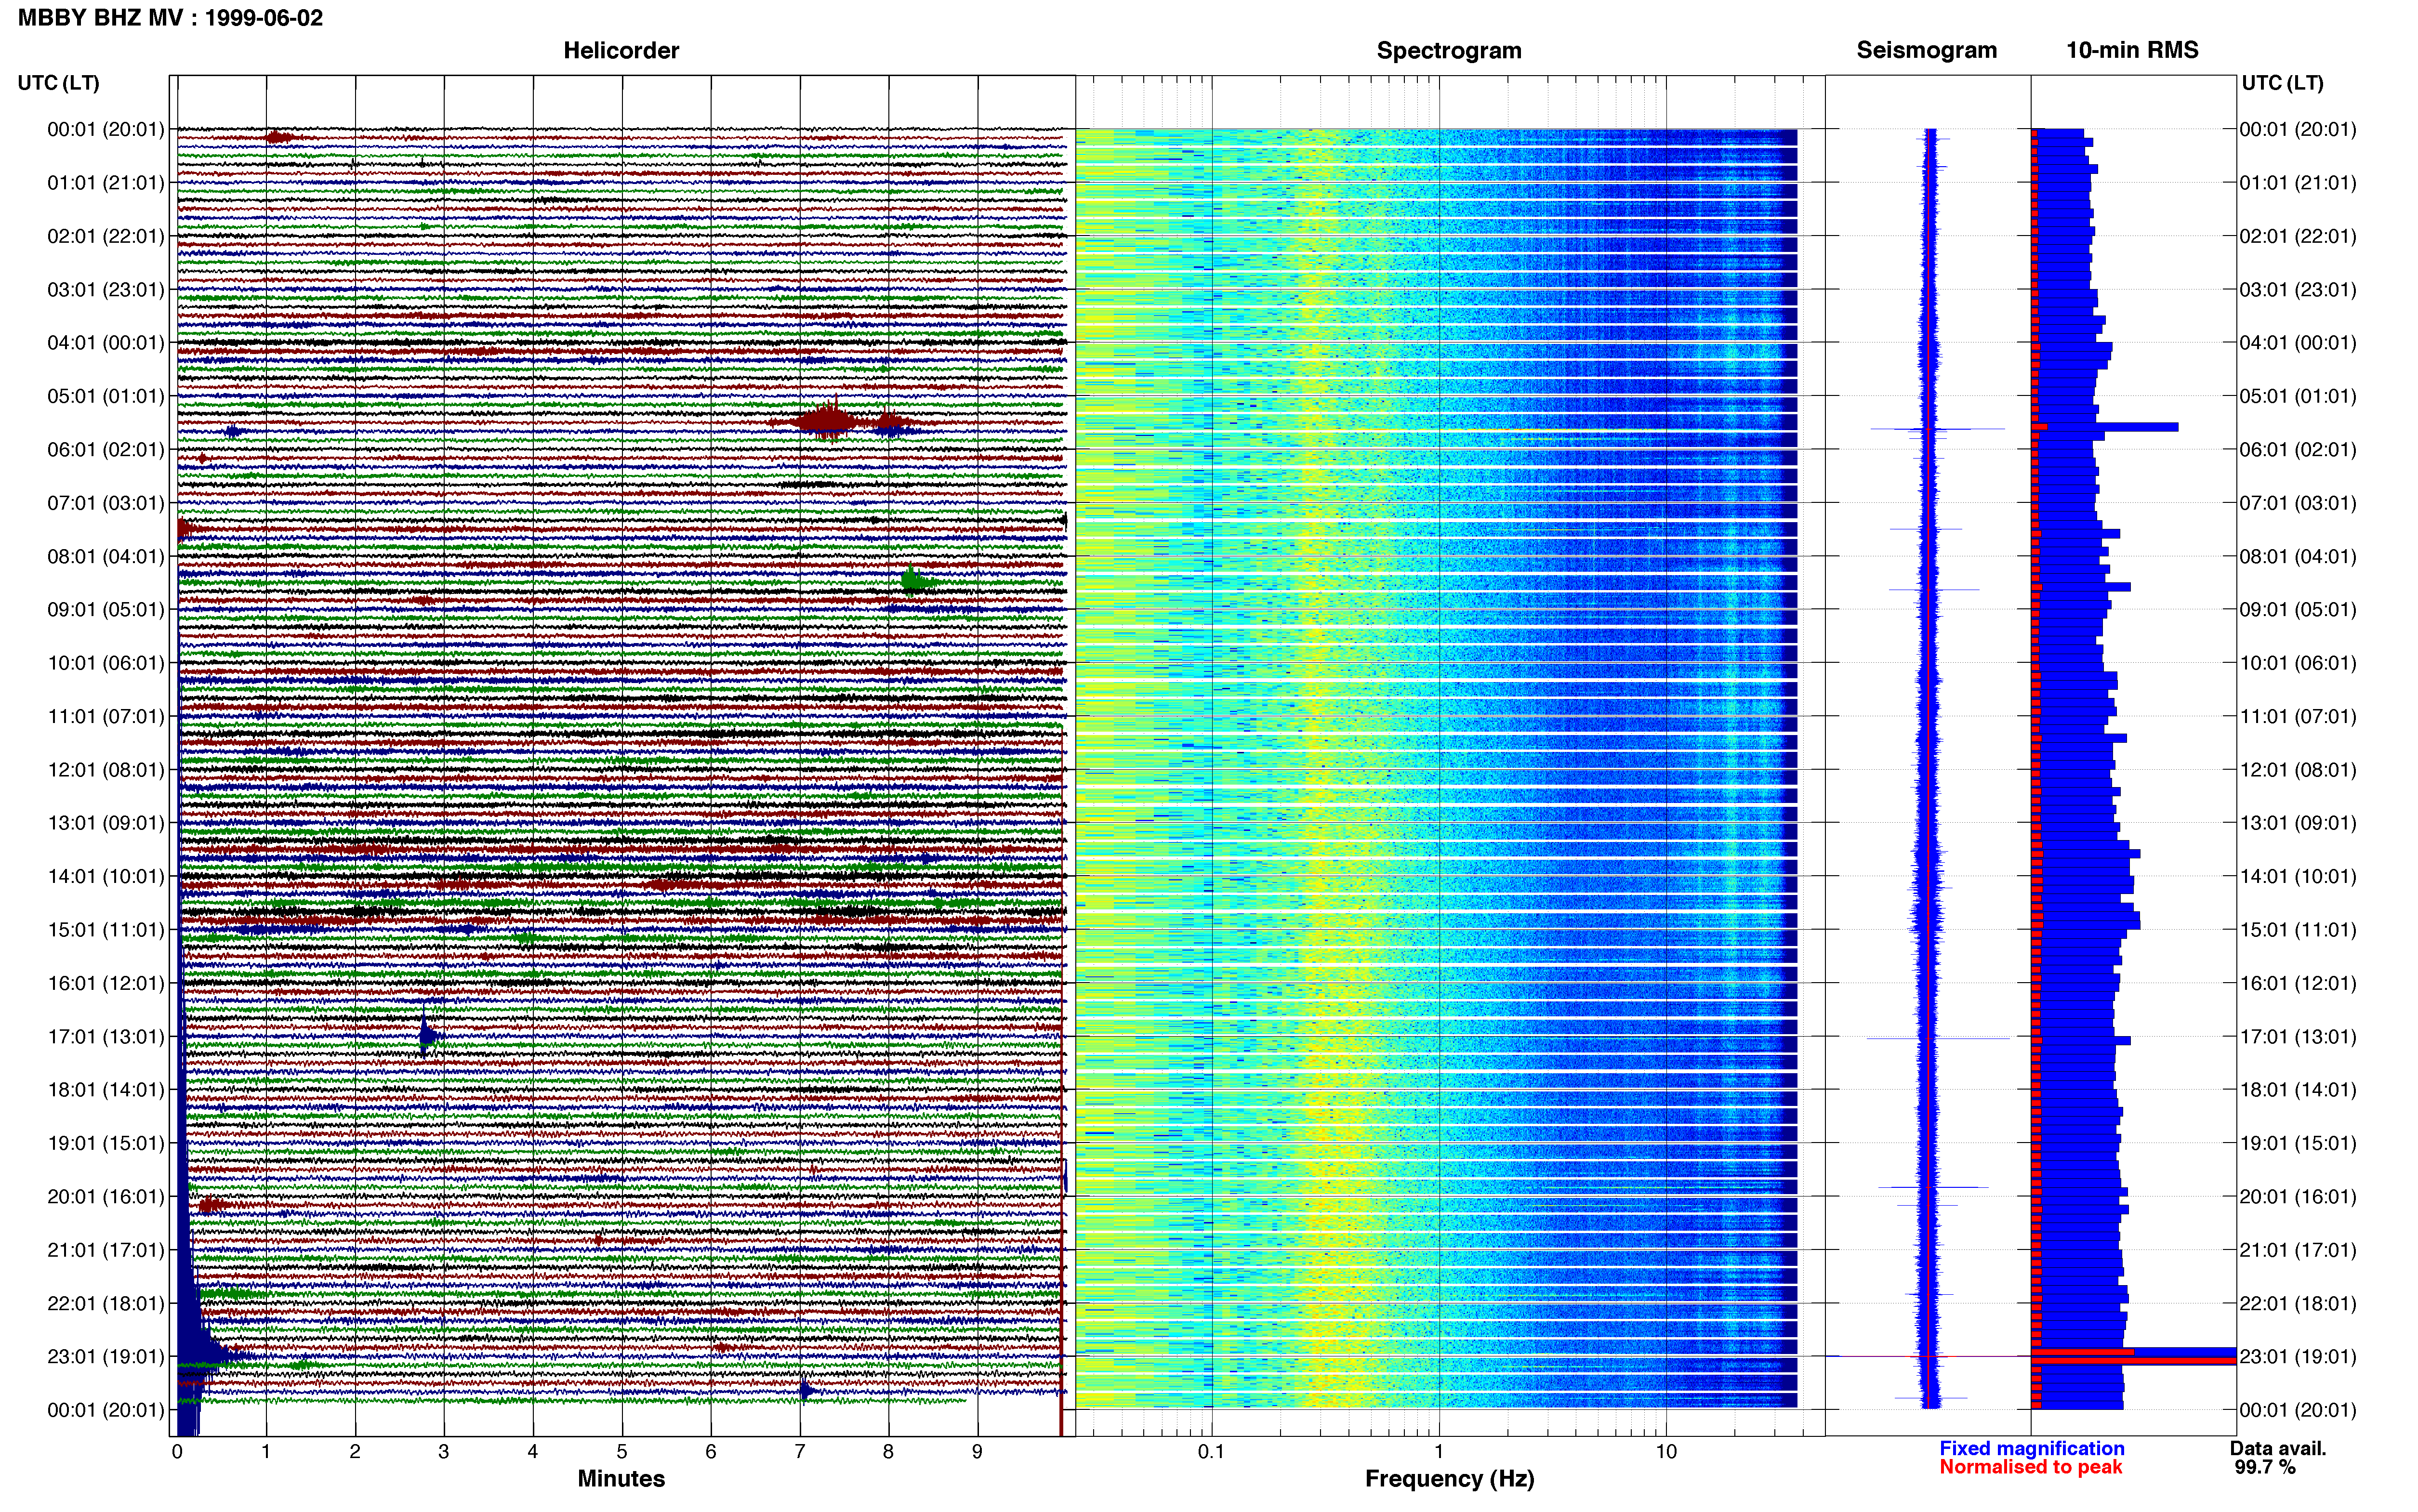
Task: Click the 'Normalised to peak' legend text
Action: click(x=2031, y=1468)
